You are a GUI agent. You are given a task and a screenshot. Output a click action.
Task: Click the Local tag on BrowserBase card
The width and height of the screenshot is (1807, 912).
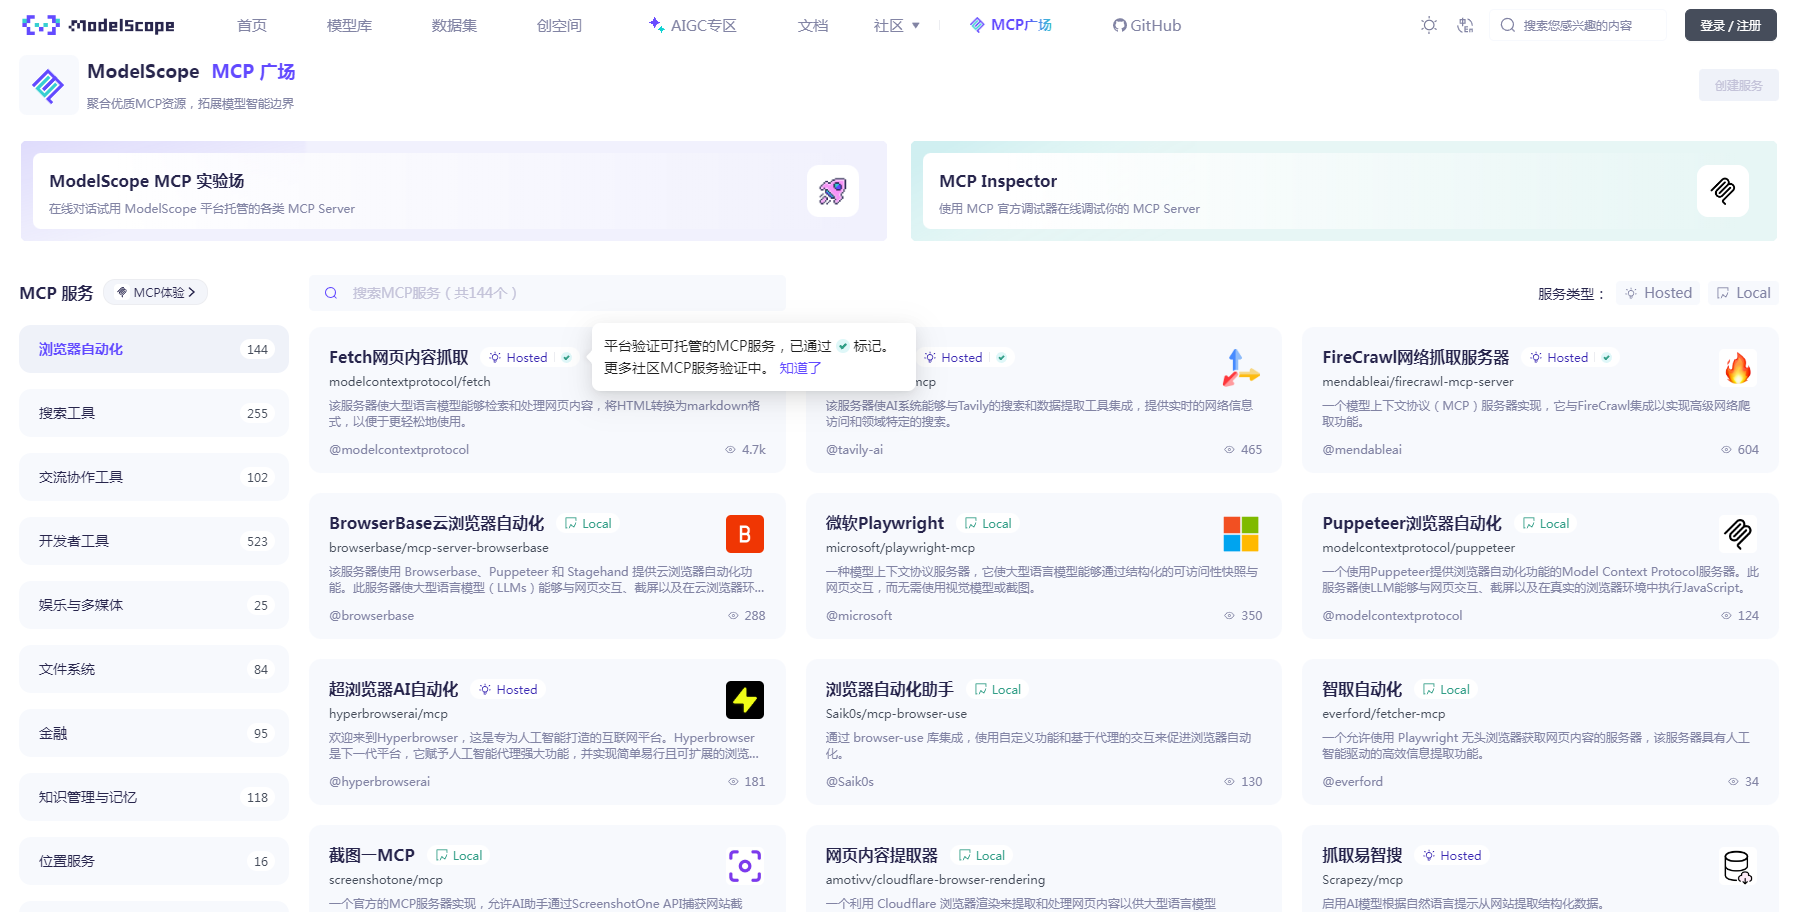588,523
